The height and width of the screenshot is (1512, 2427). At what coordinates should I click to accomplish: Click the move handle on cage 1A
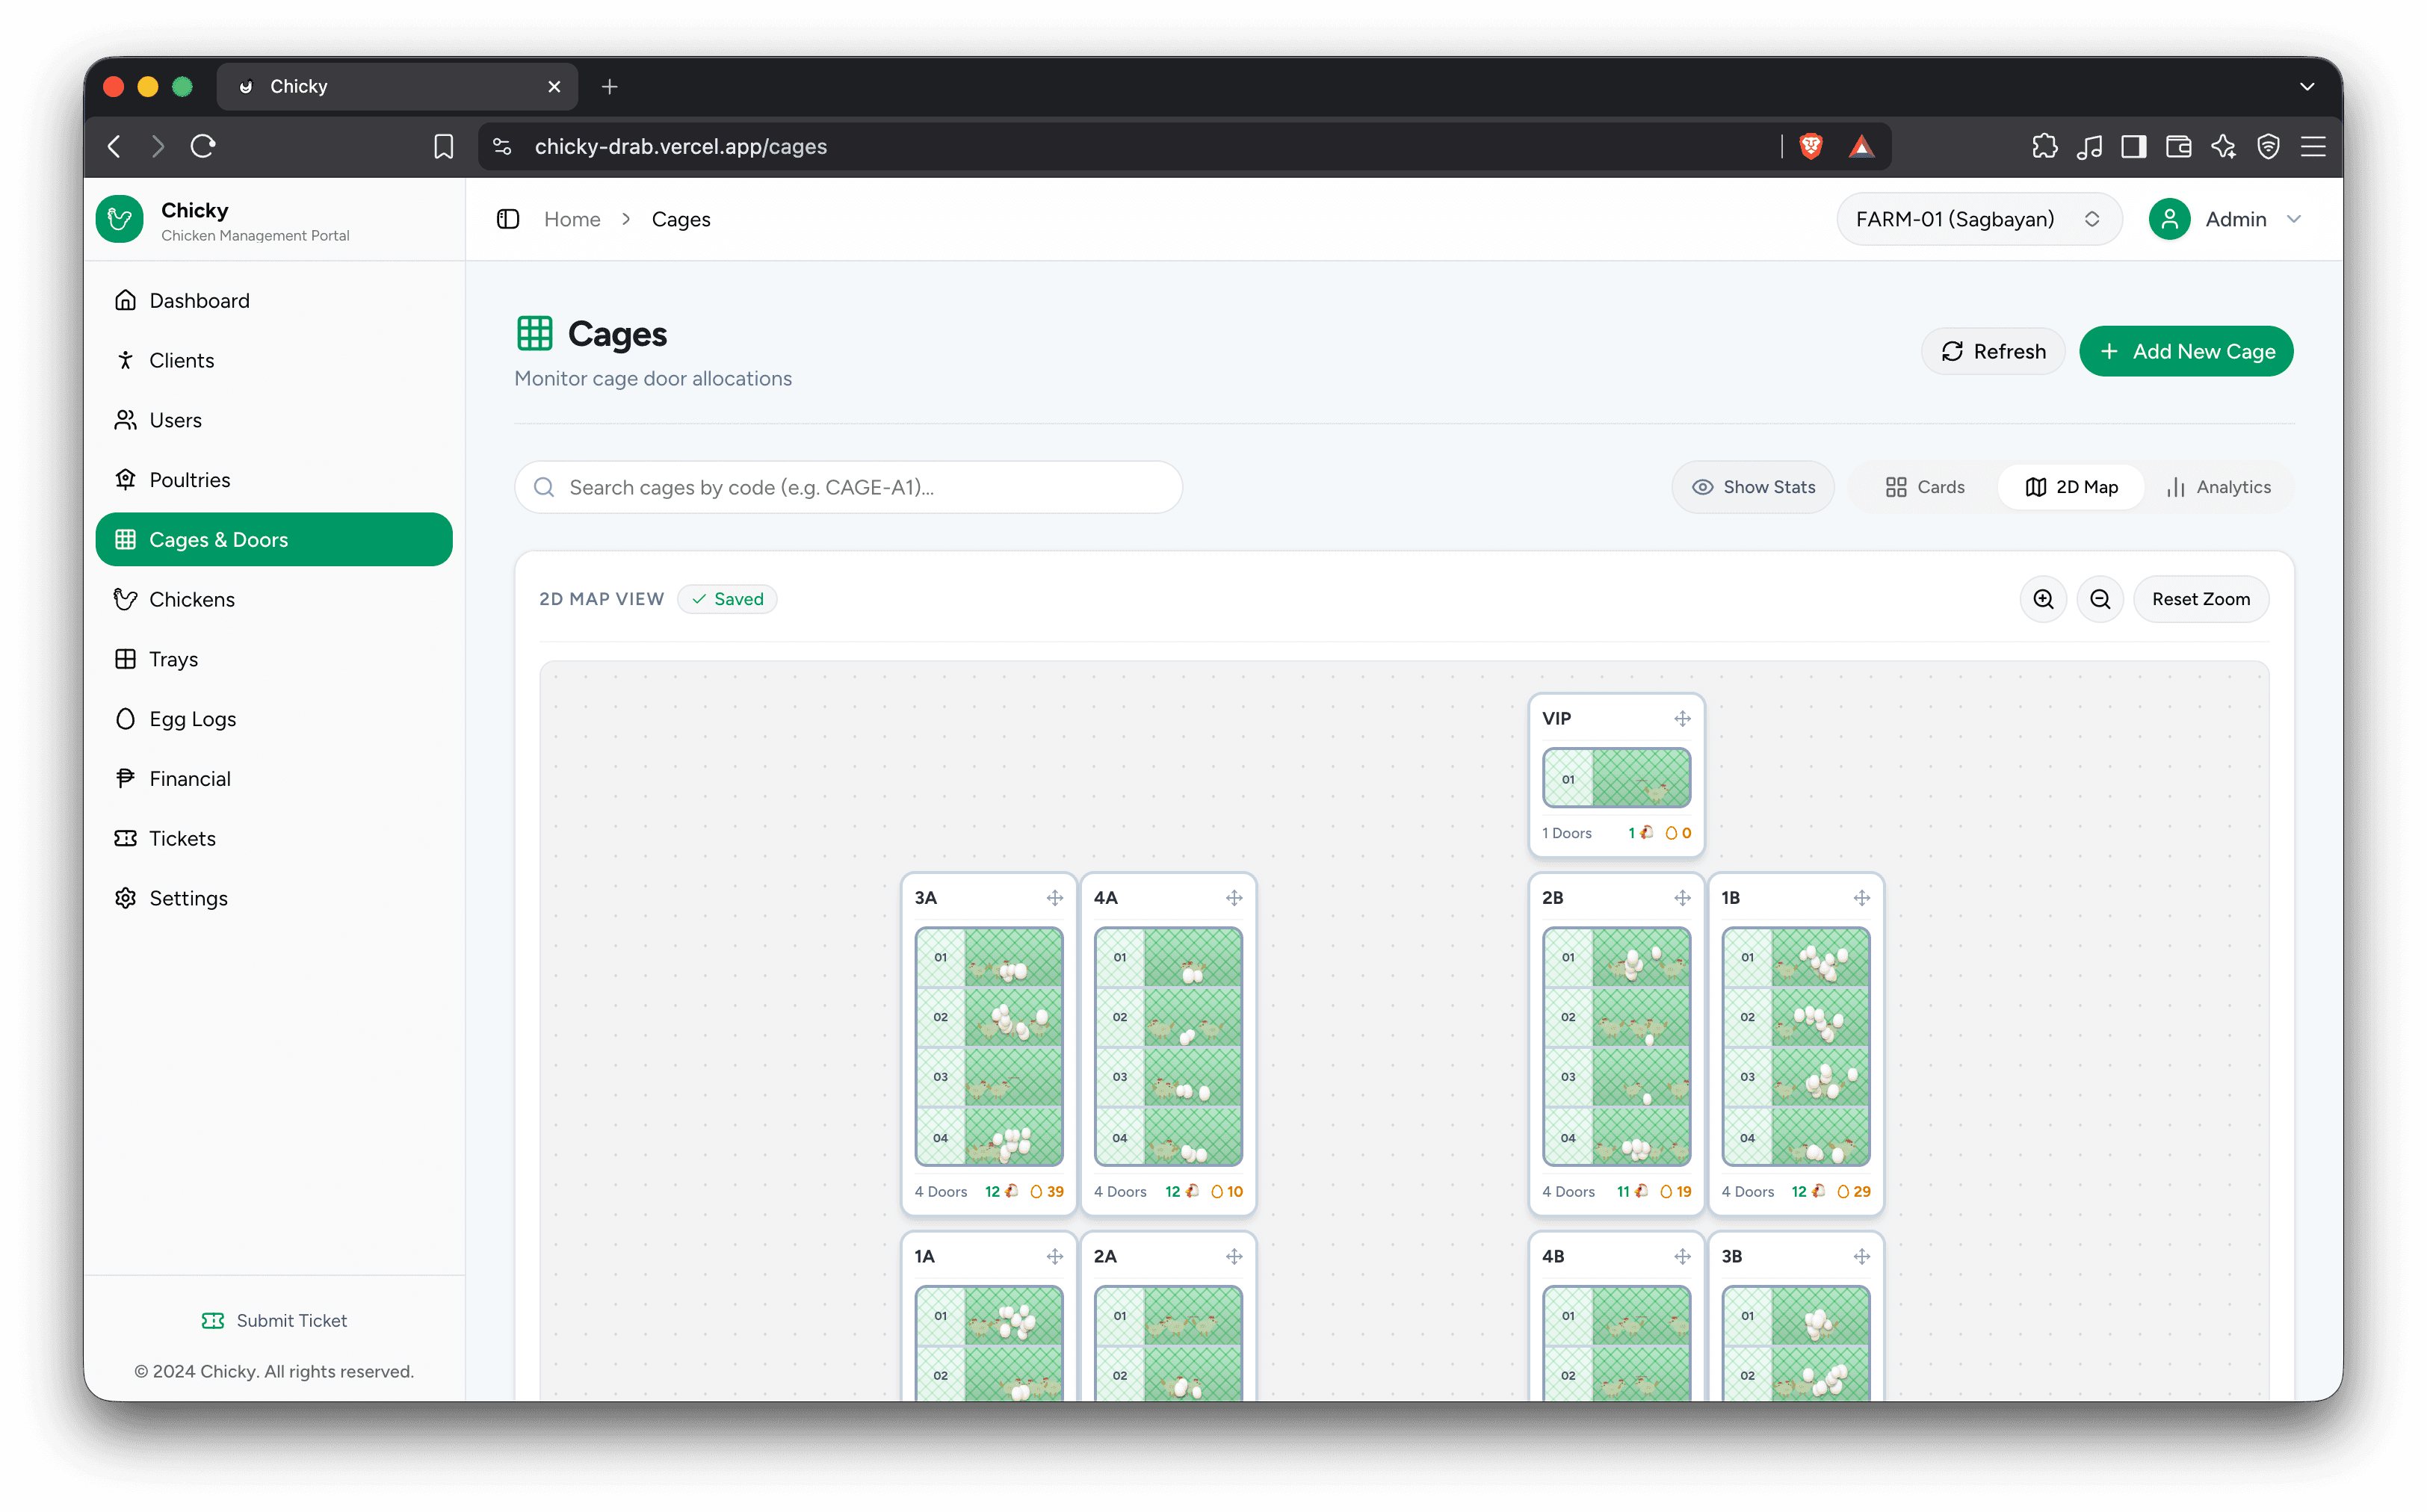[x=1054, y=1257]
